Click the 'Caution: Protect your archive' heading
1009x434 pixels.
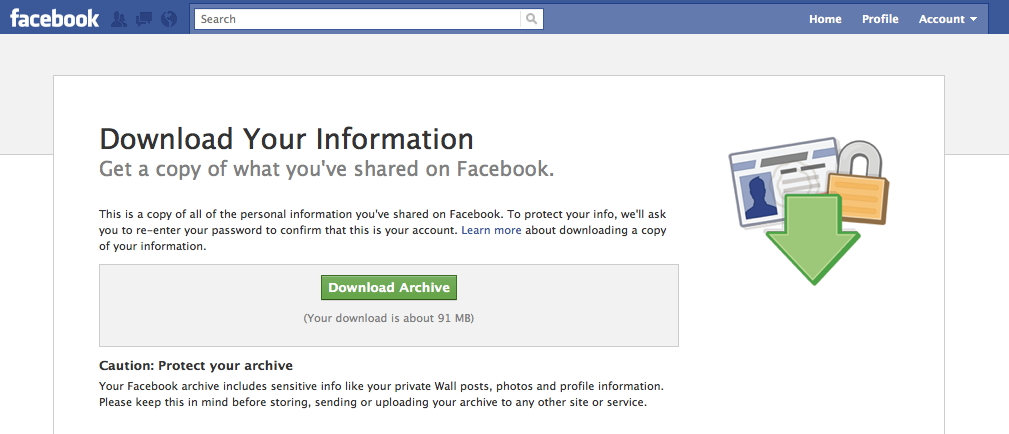tap(196, 365)
